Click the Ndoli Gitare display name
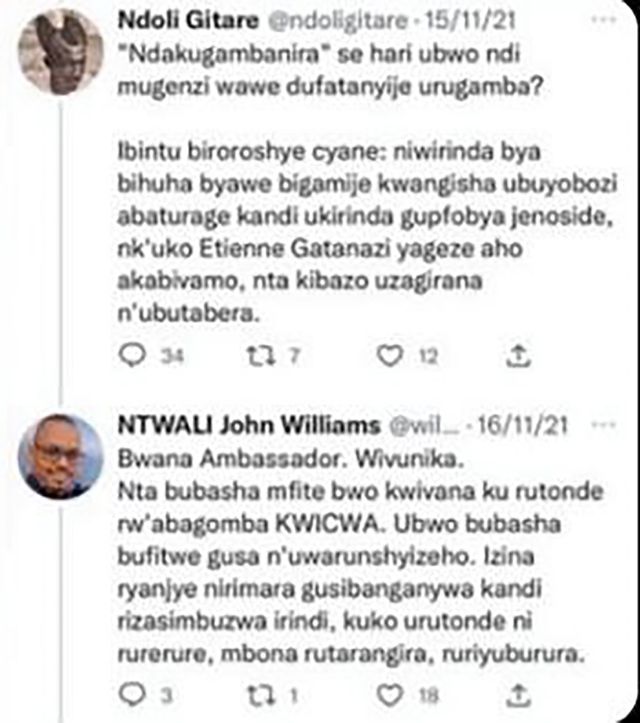Screen dimensions: 640x723 click(188, 21)
